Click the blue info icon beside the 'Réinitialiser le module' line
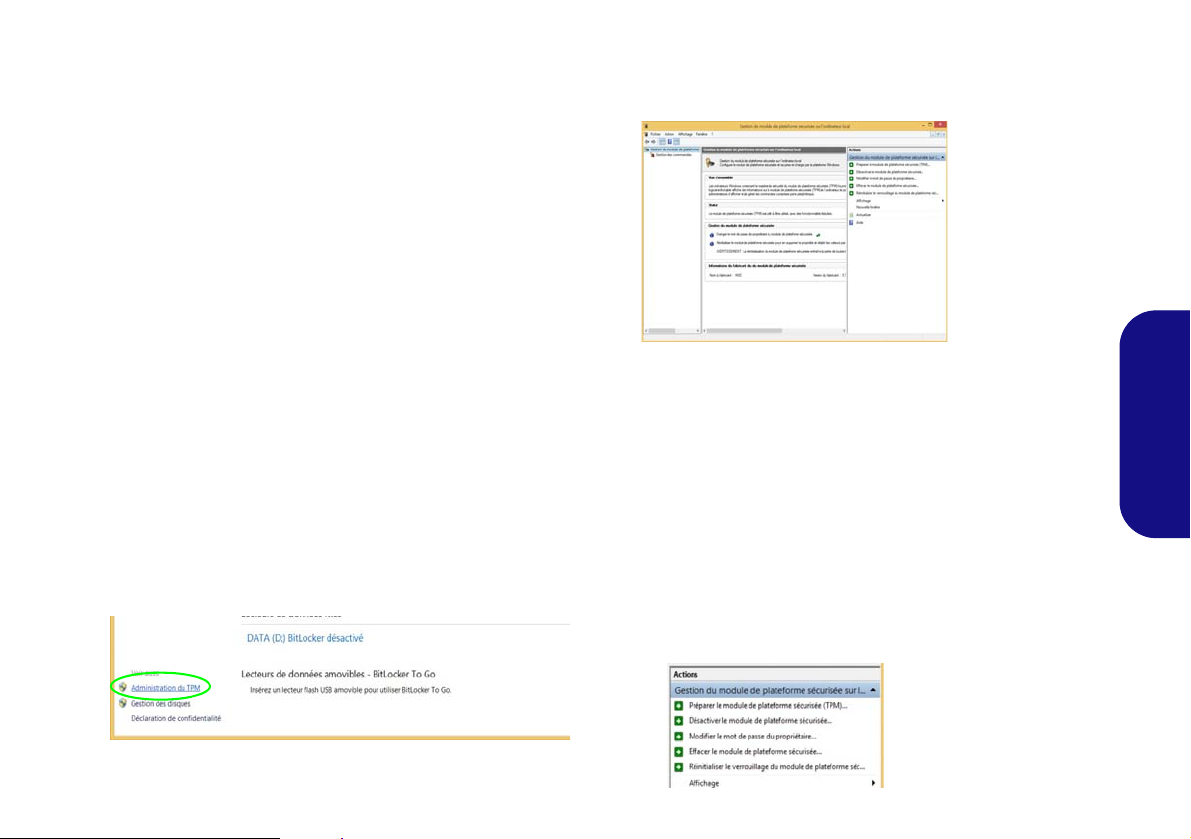Viewport: 1191px width, 839px height. pos(712,244)
